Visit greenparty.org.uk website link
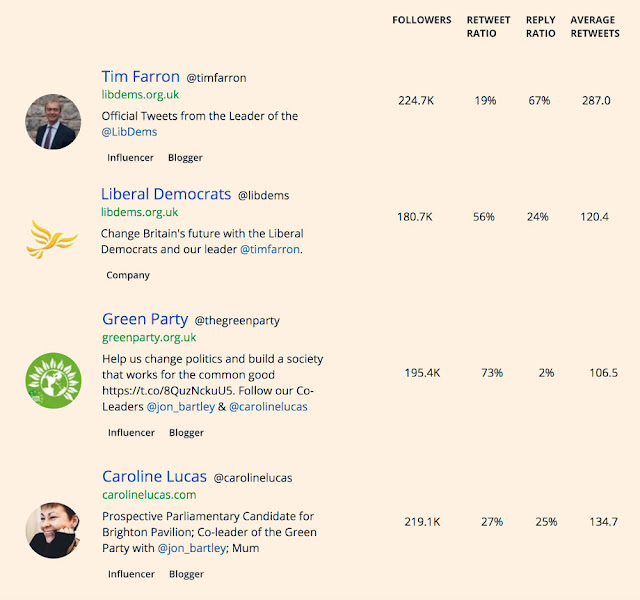The height and width of the screenshot is (600, 640). coord(149,338)
